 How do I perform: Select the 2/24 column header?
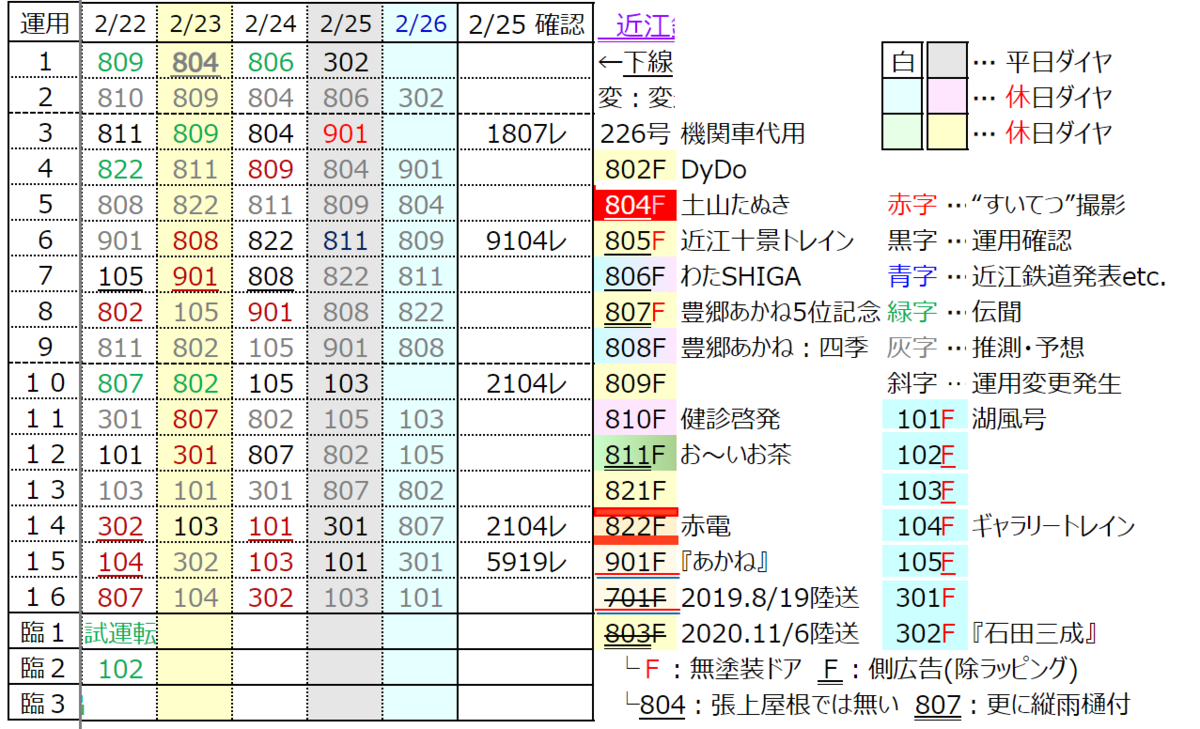(x=269, y=25)
